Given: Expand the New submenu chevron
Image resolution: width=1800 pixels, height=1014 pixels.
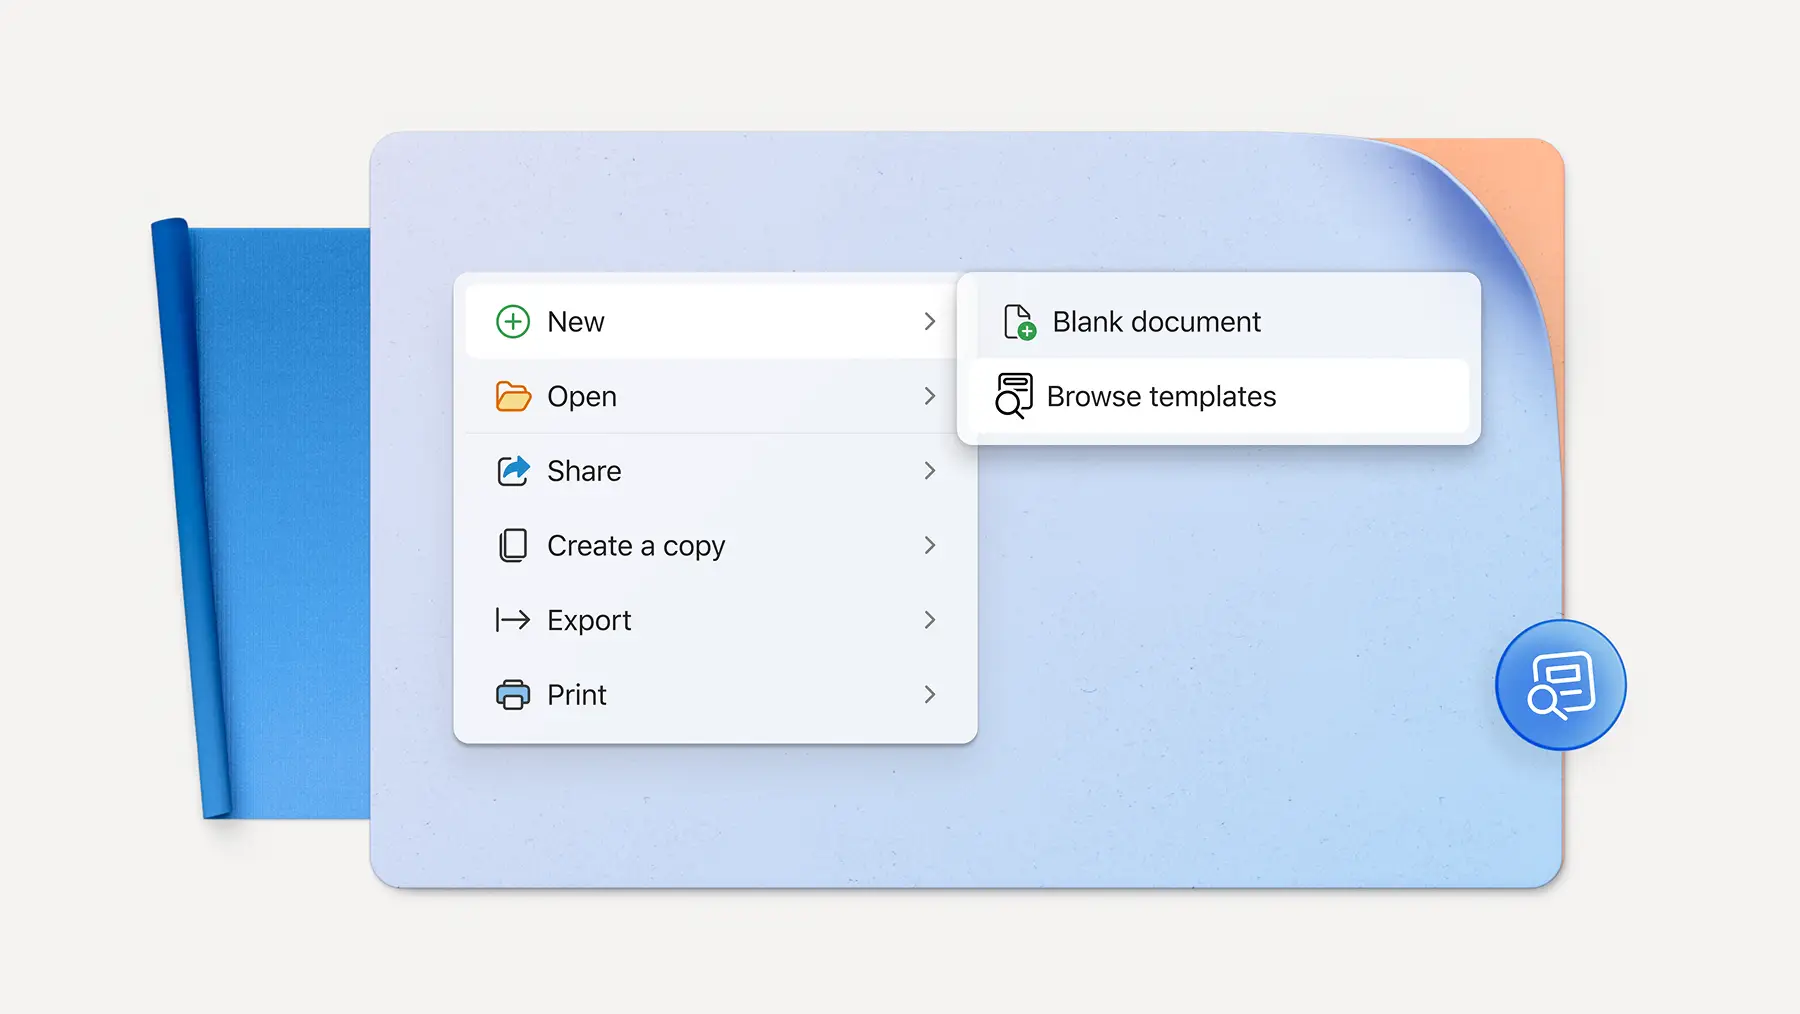Looking at the screenshot, I should pos(930,321).
